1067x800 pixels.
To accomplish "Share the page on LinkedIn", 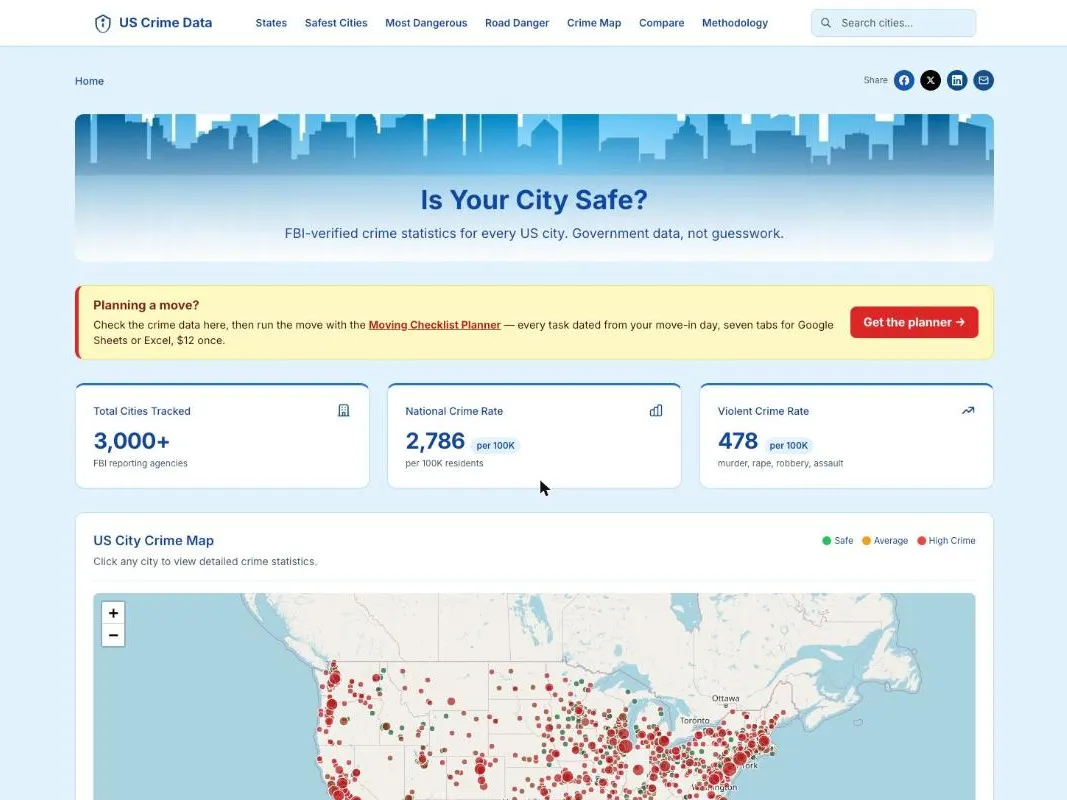I will coord(957,80).
